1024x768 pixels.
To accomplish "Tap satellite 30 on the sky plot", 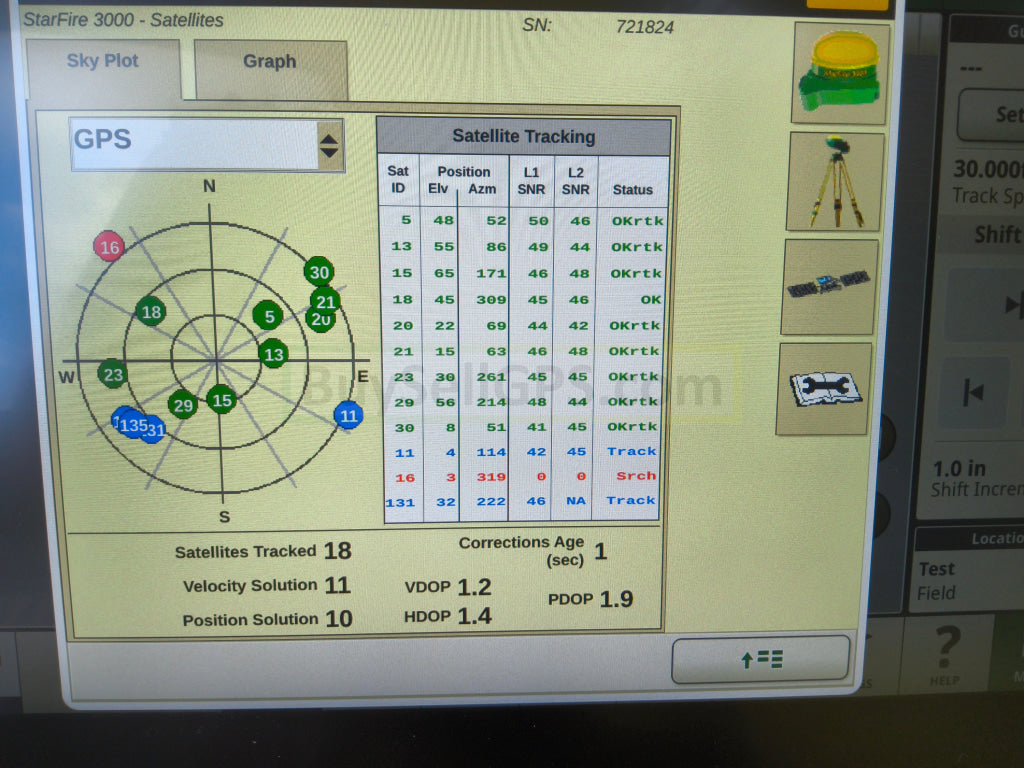I will (319, 272).
